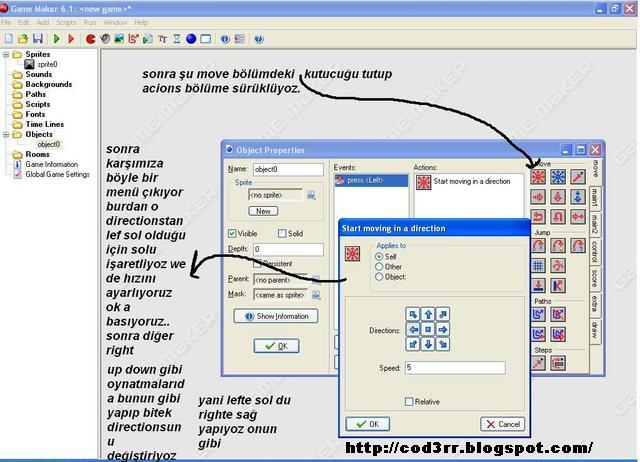This screenshot has height=462, width=640.
Task: Toggle the center stop direction button
Action: point(428,329)
